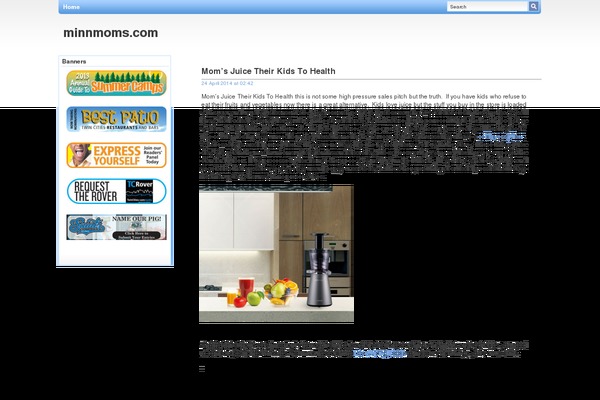Open the Summer Camps guide banner

pos(116,83)
